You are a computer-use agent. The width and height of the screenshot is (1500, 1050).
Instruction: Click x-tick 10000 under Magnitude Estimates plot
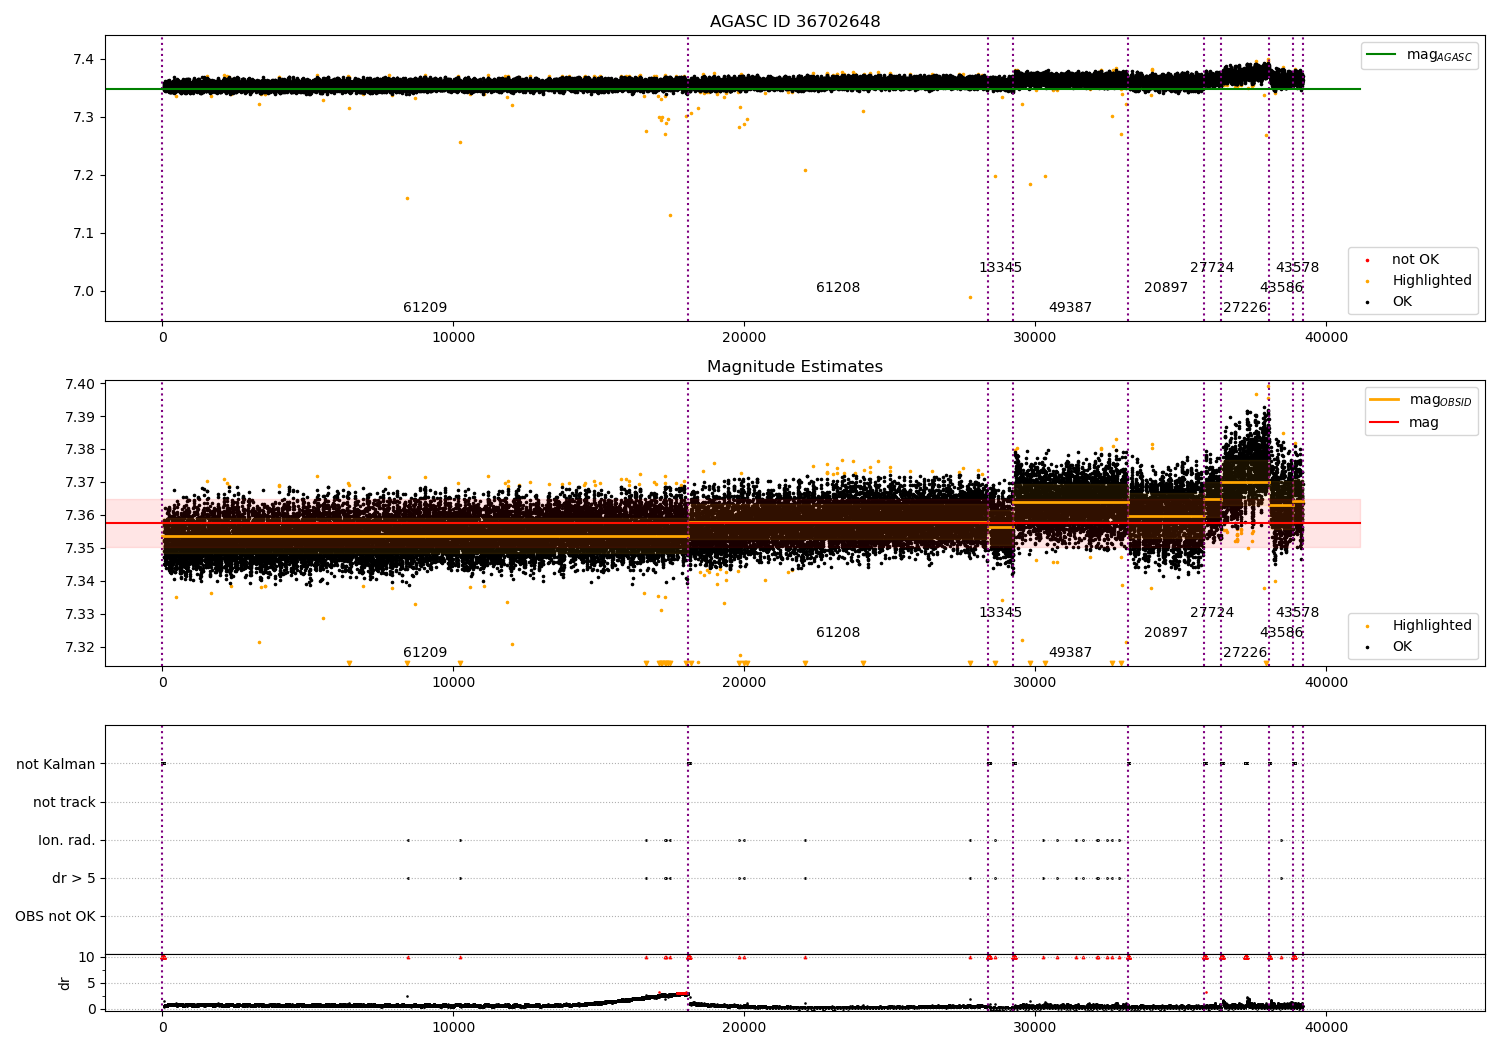coord(453,682)
